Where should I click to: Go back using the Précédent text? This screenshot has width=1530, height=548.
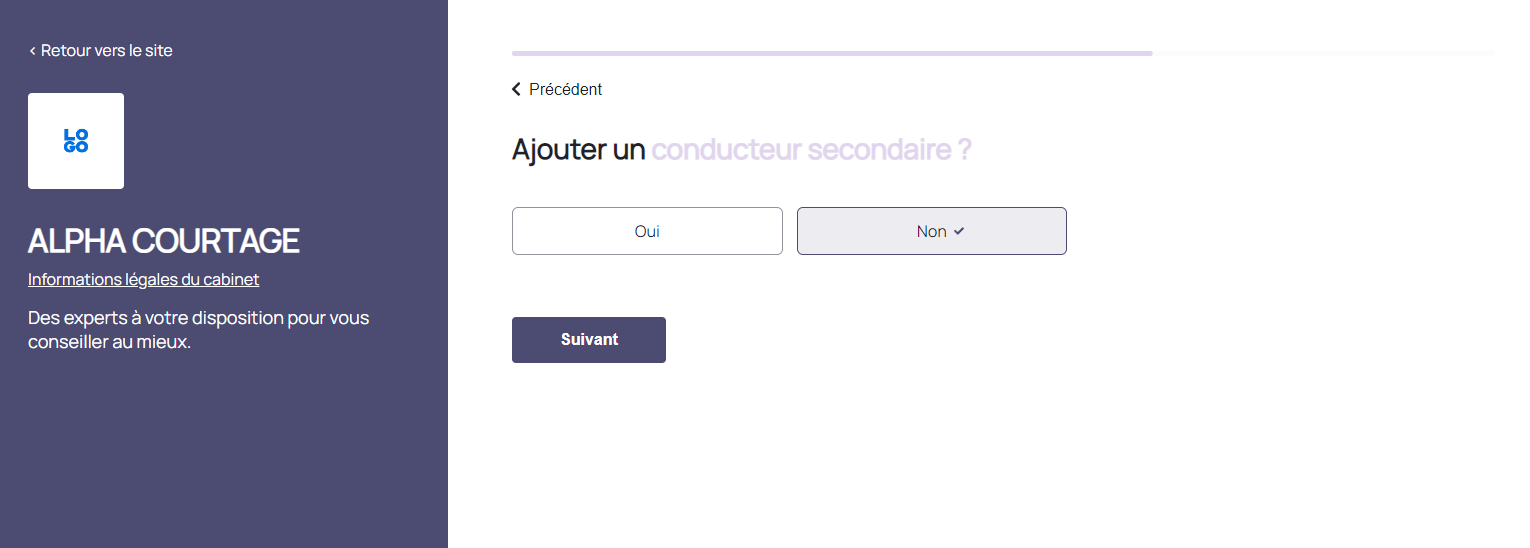[x=565, y=89]
